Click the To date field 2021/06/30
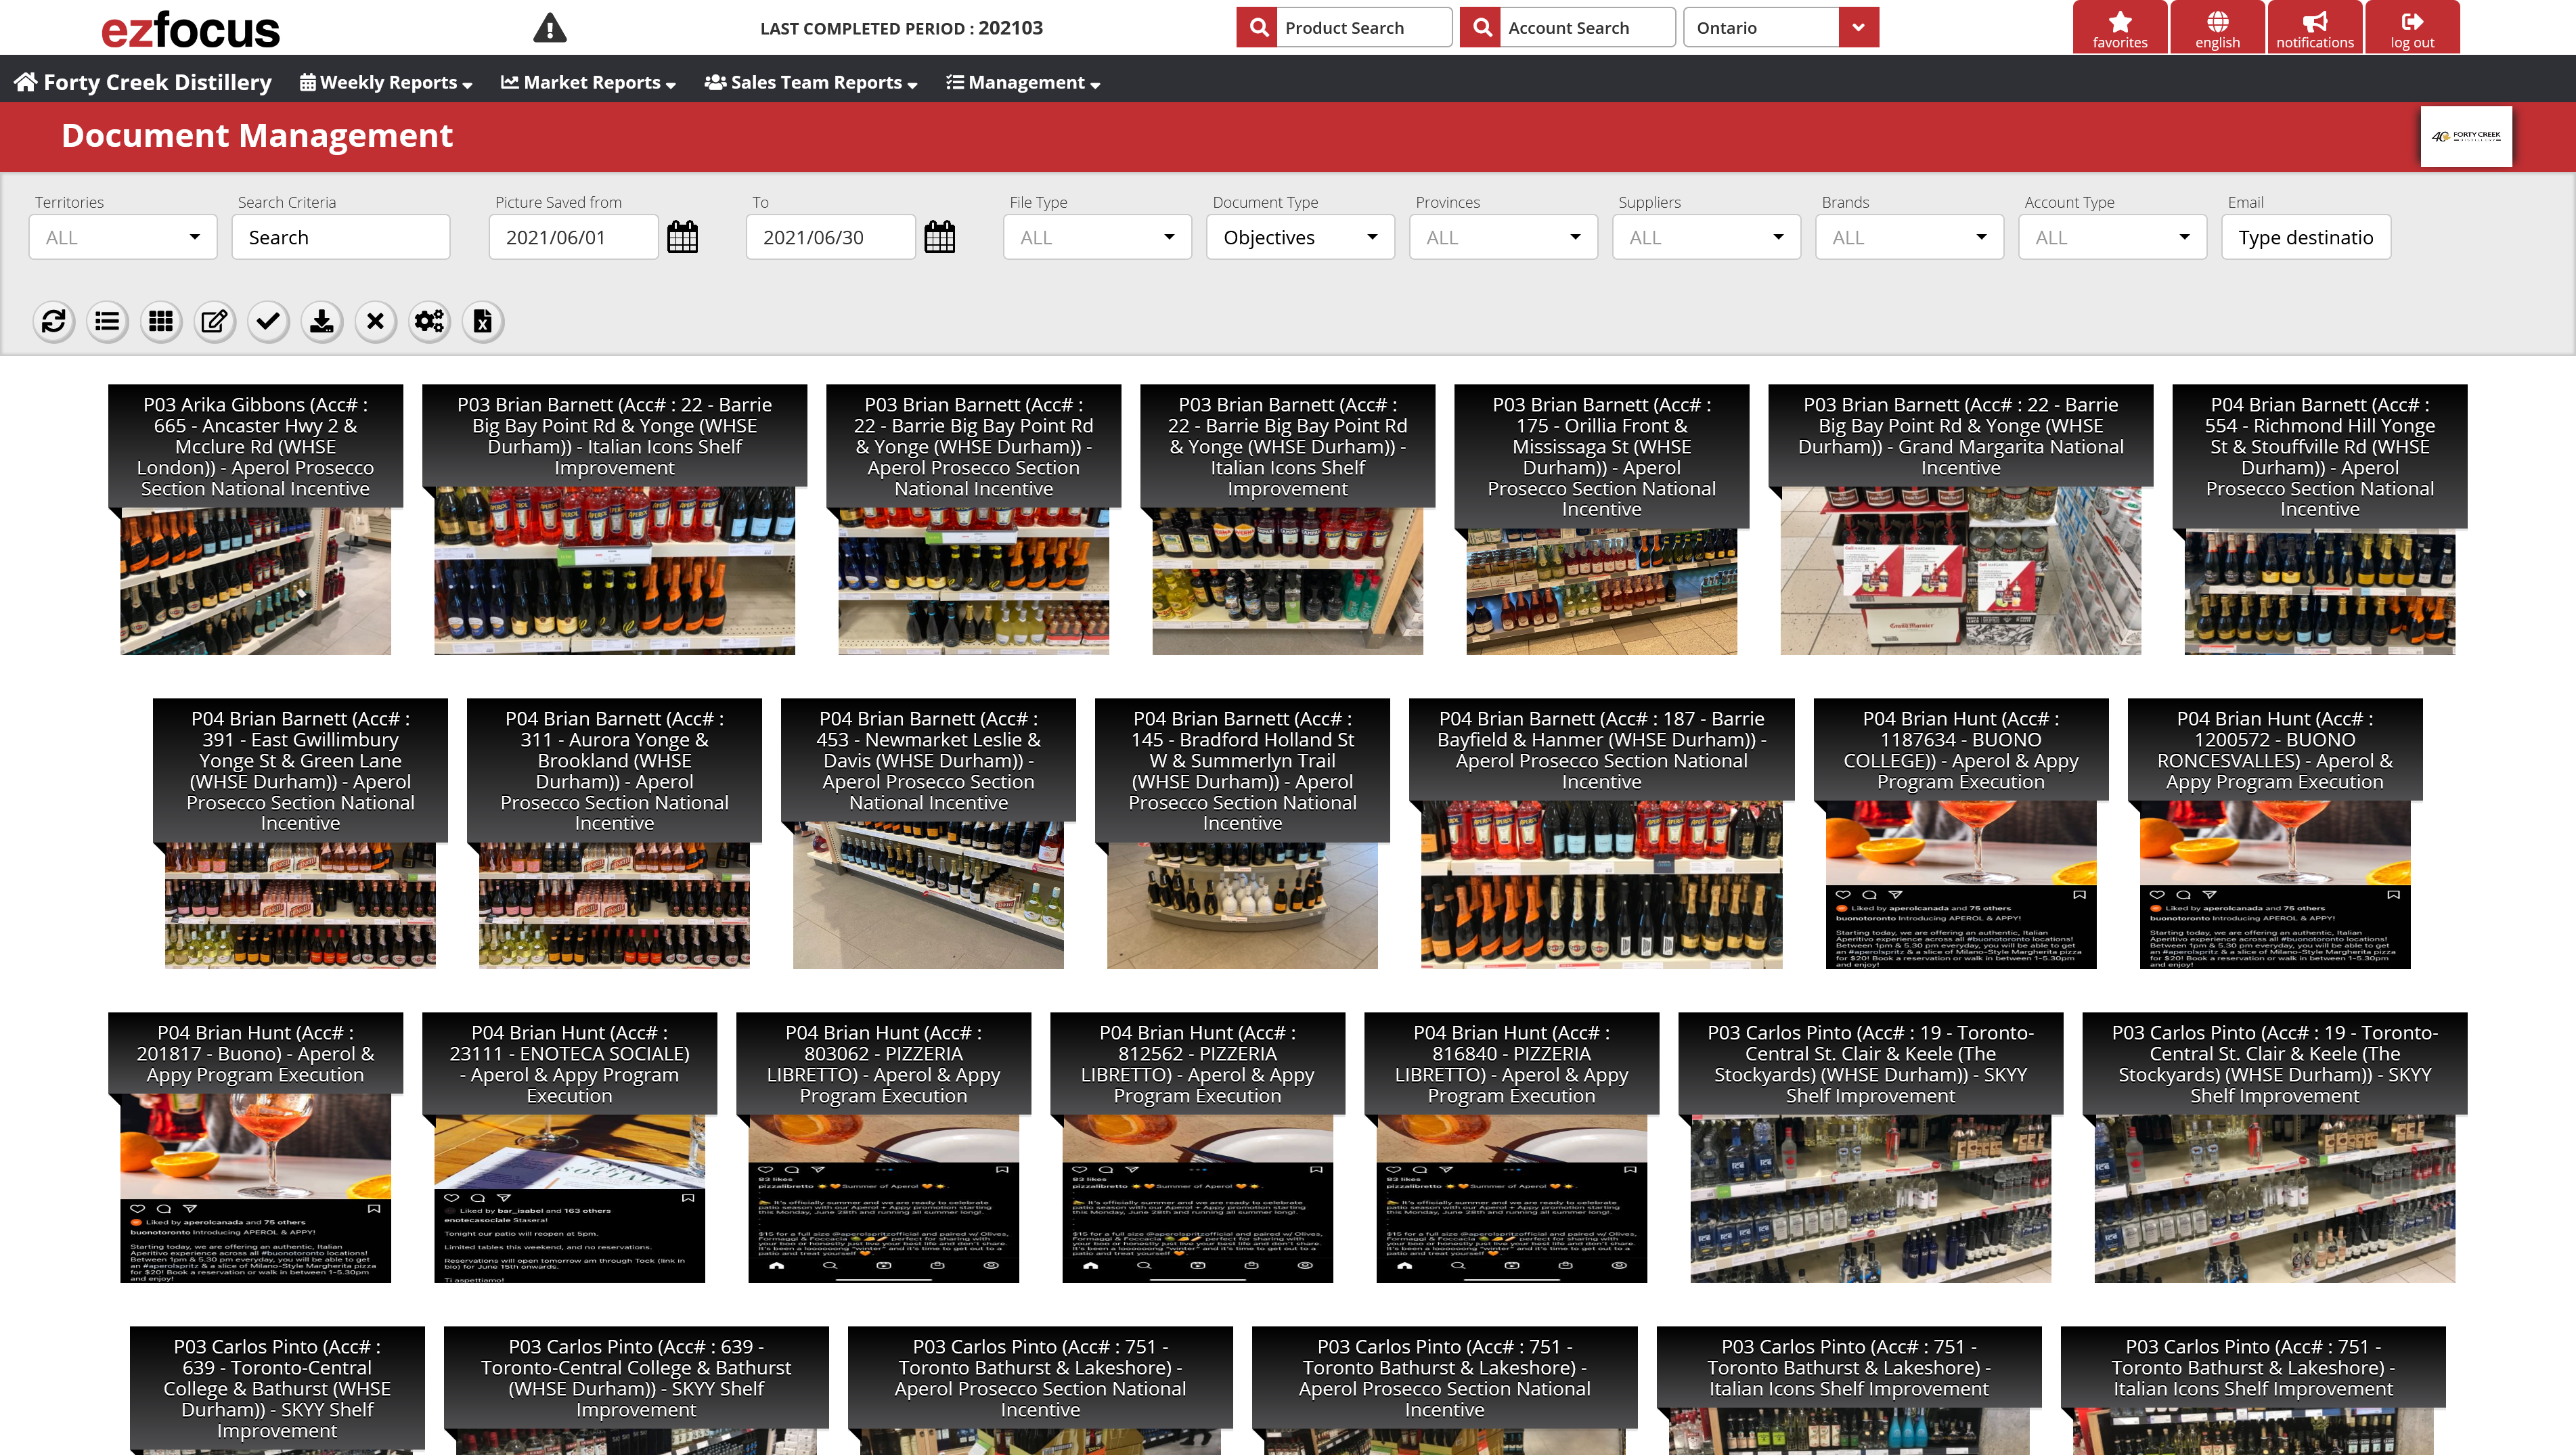This screenshot has width=2576, height=1455. (x=830, y=237)
